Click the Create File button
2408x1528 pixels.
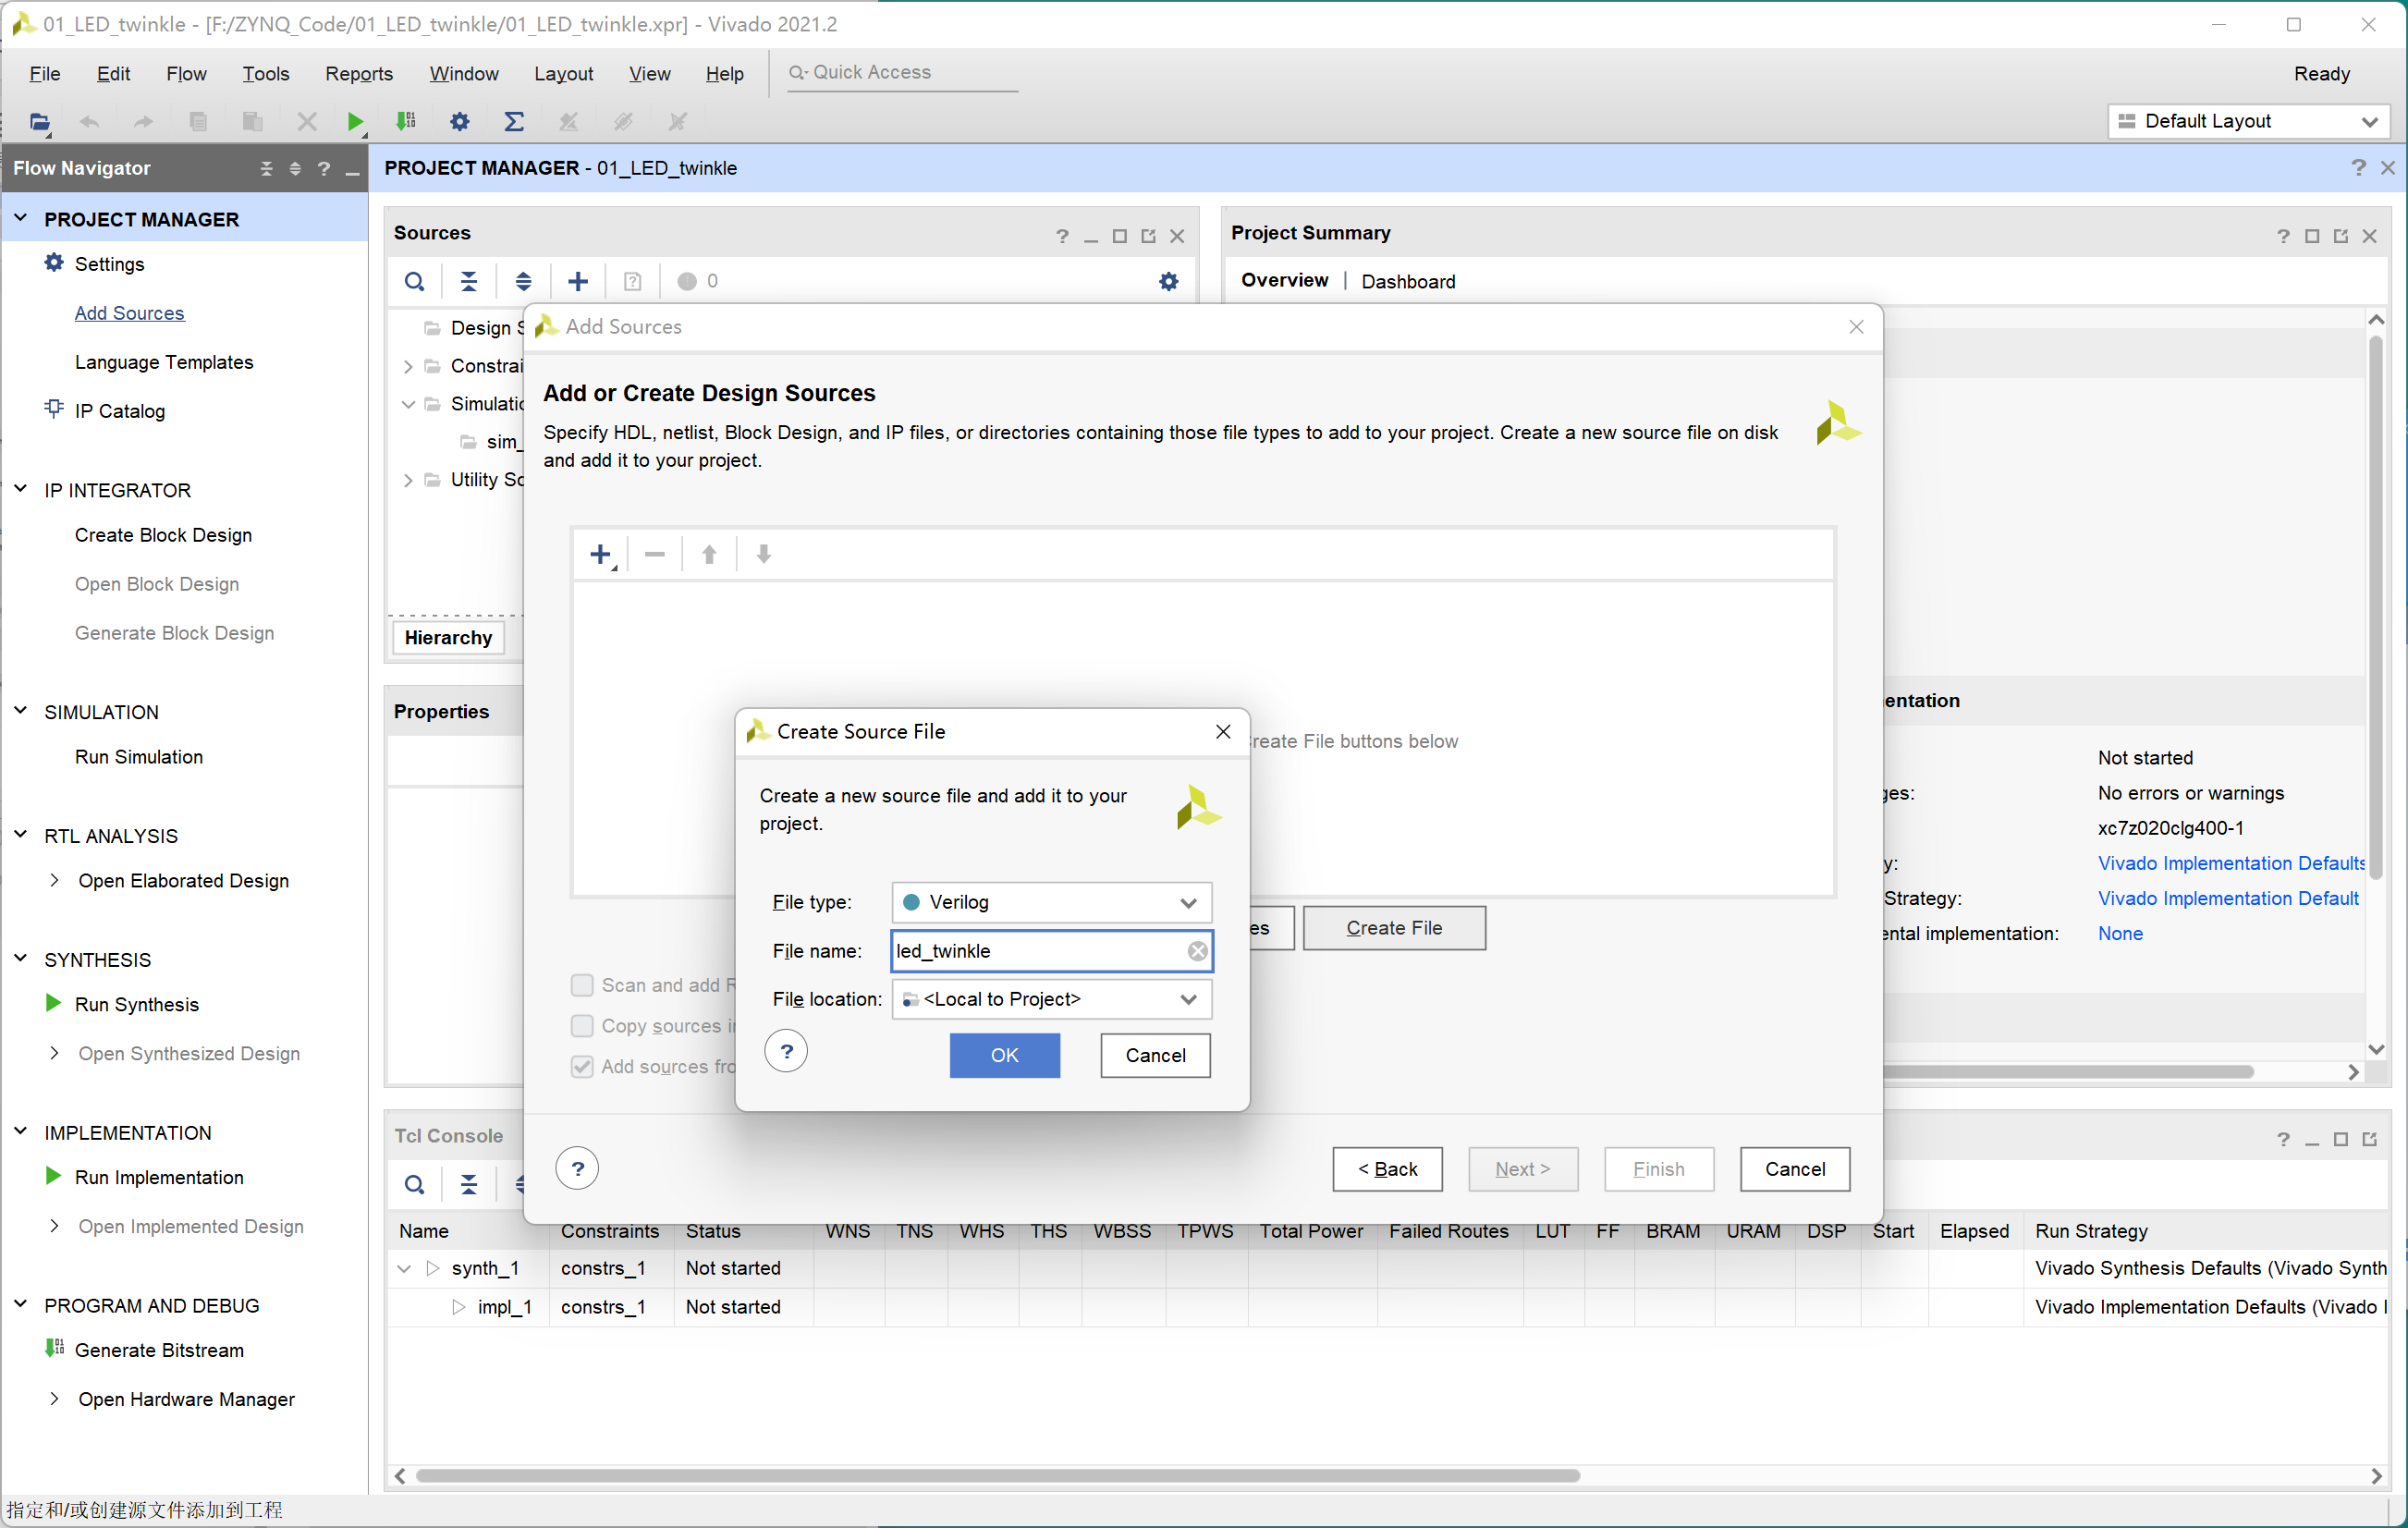pos(1394,928)
